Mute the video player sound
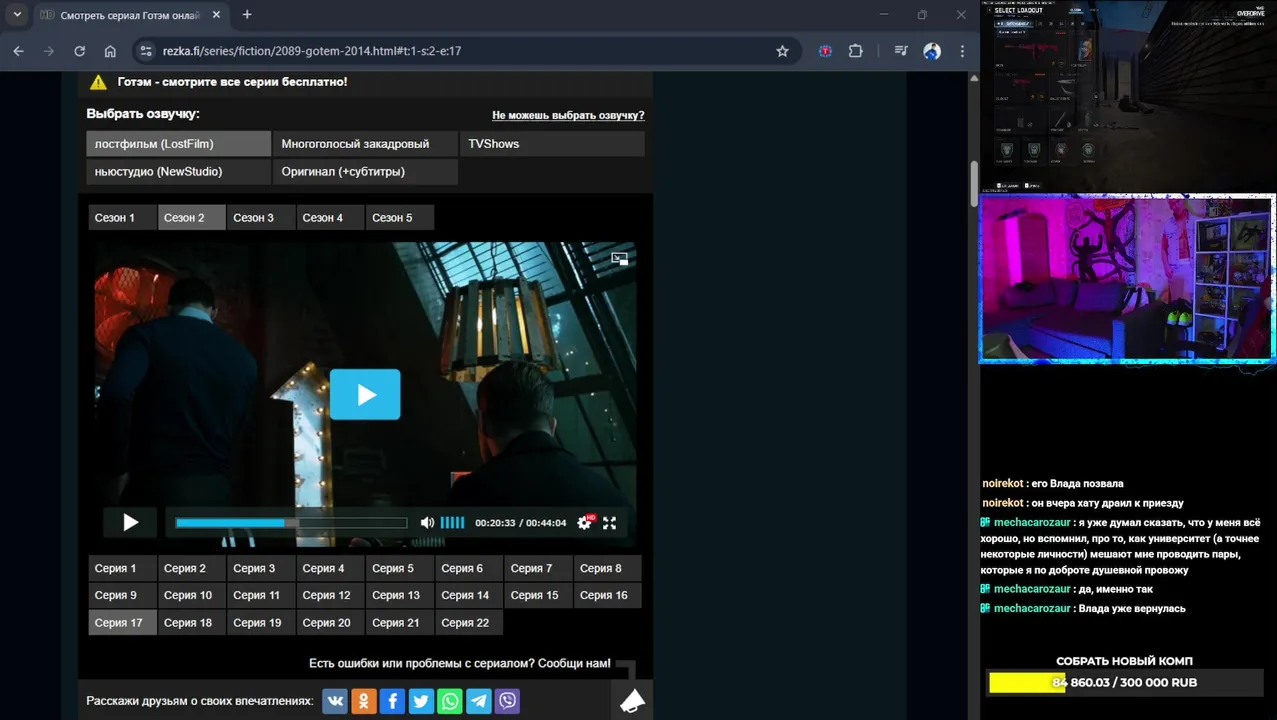 pos(427,523)
